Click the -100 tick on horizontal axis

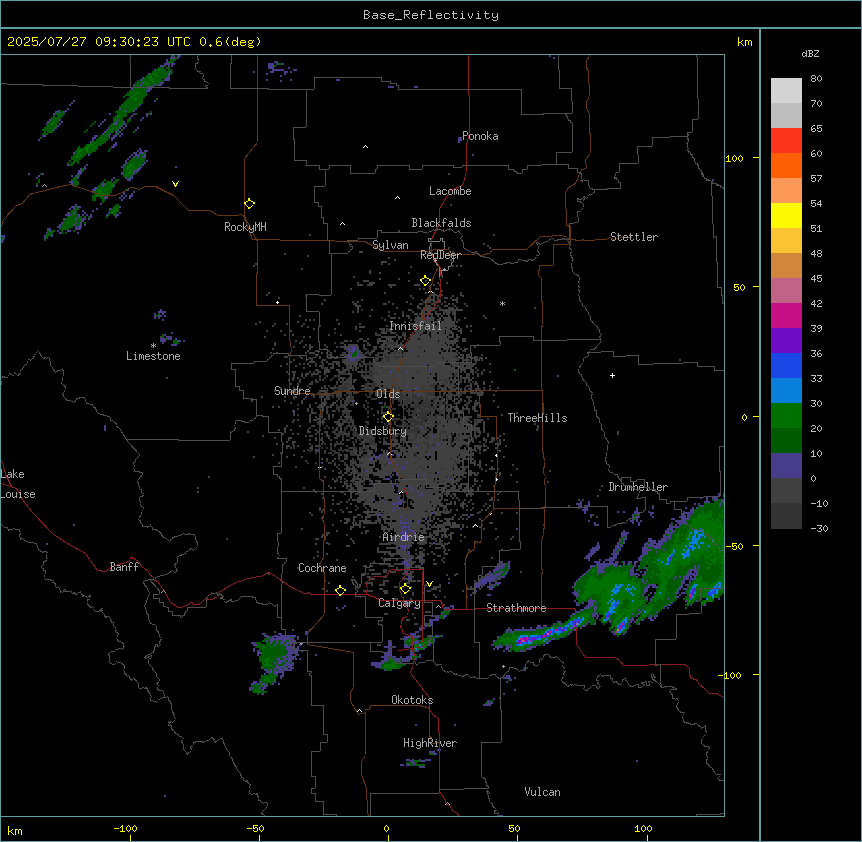tap(125, 828)
